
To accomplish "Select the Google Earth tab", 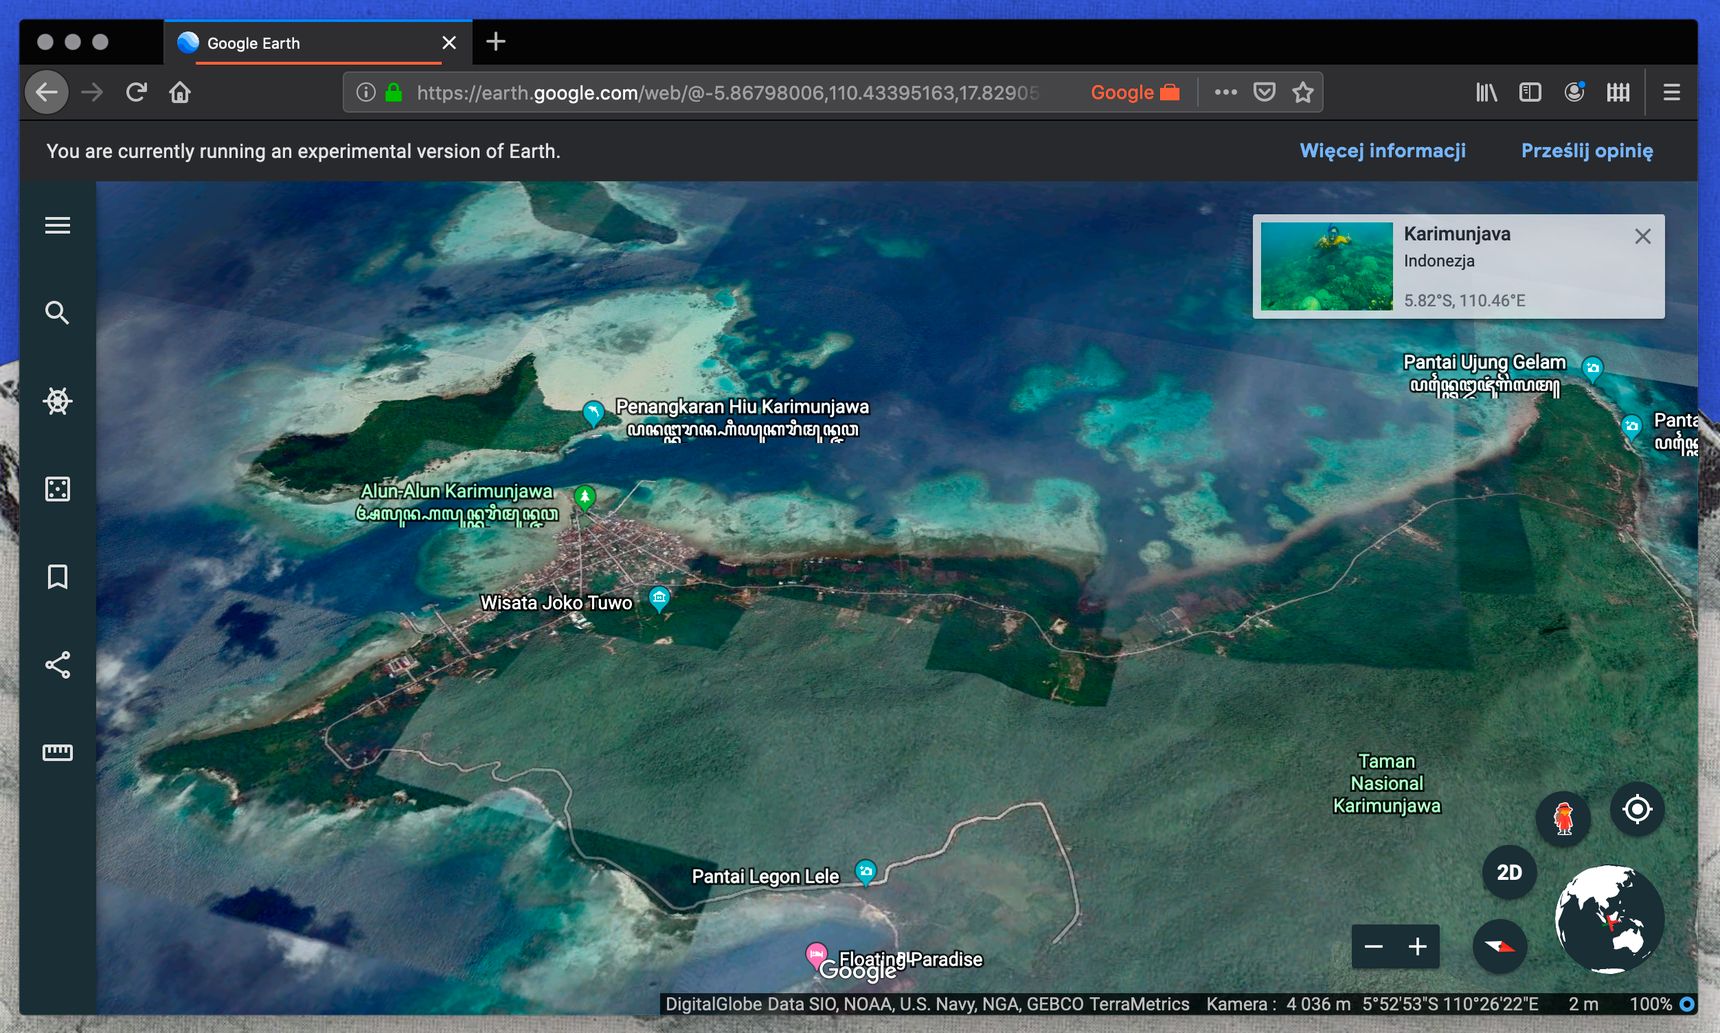I will [318, 43].
